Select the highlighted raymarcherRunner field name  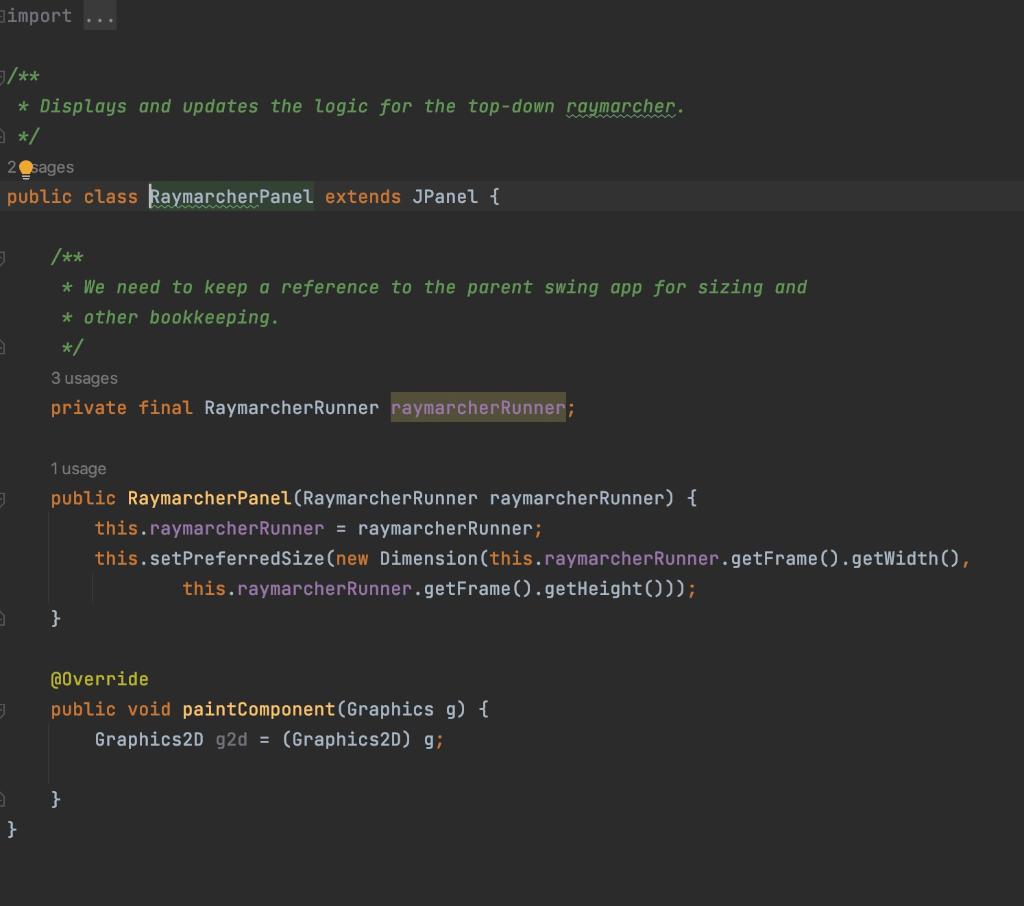coord(478,408)
